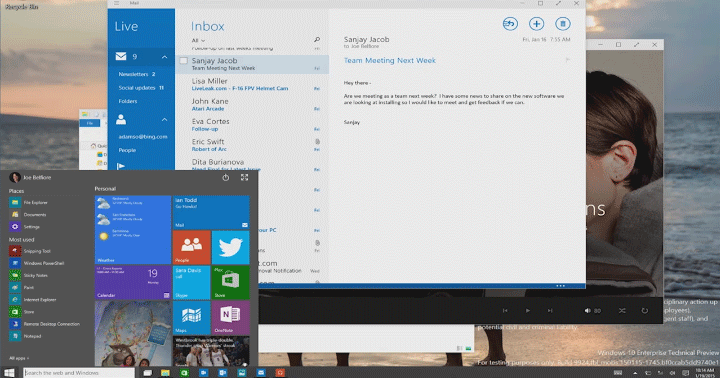The image size is (720, 378).
Task: Open Eva Cortes Follow-up email
Action: [252, 124]
